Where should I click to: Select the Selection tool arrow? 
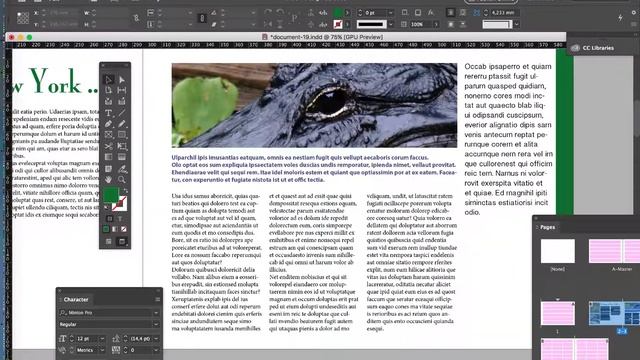[109, 80]
